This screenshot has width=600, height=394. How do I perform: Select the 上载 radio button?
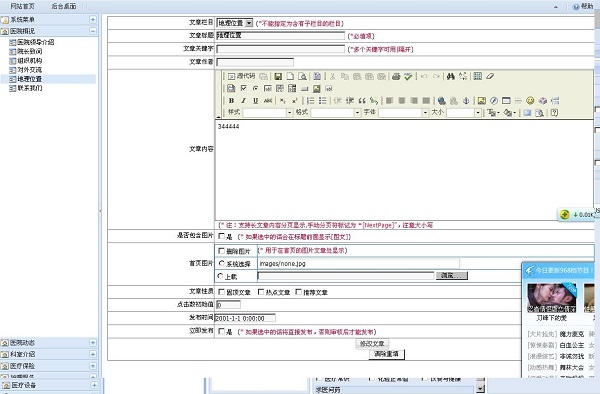pos(220,276)
